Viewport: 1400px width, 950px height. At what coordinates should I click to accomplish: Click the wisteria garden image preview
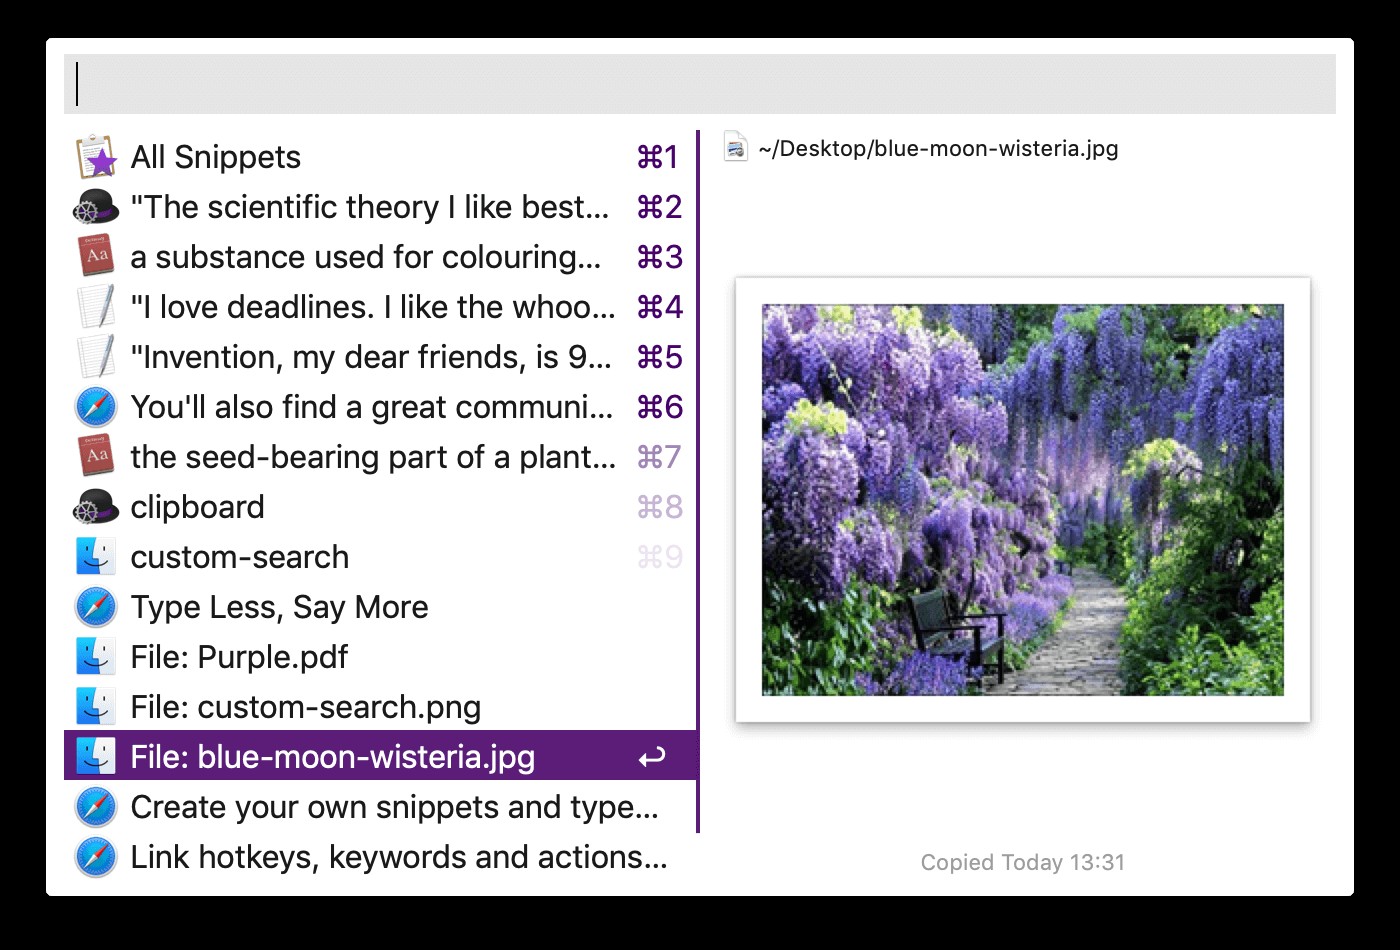coord(1021,498)
